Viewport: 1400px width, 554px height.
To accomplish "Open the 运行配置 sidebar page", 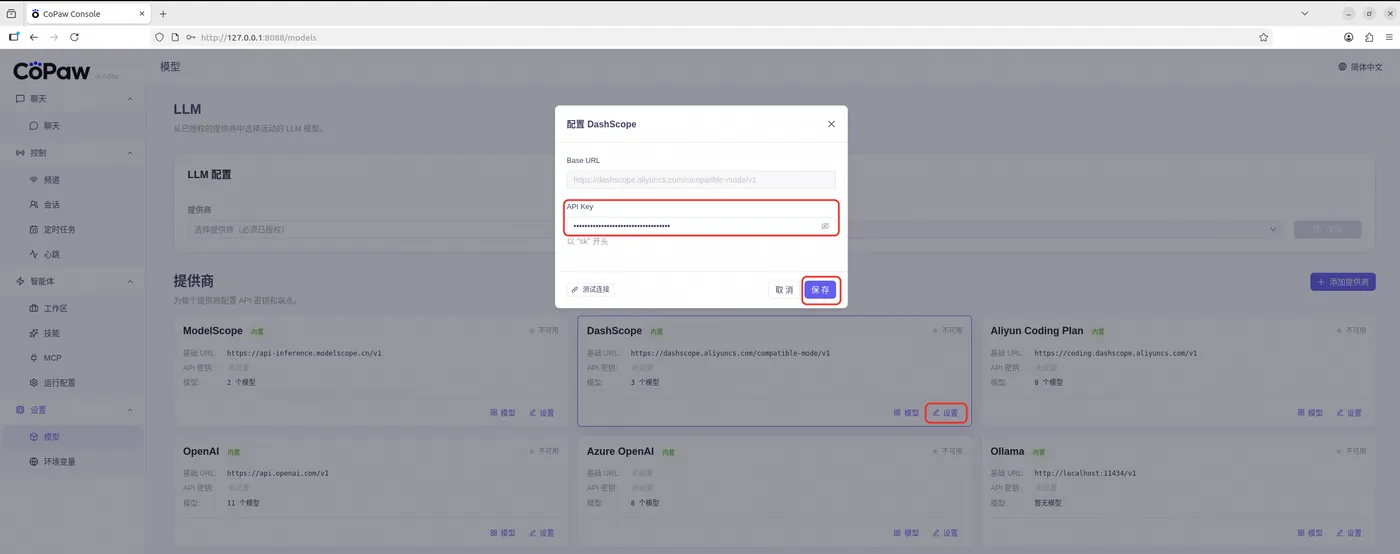I will click(59, 382).
